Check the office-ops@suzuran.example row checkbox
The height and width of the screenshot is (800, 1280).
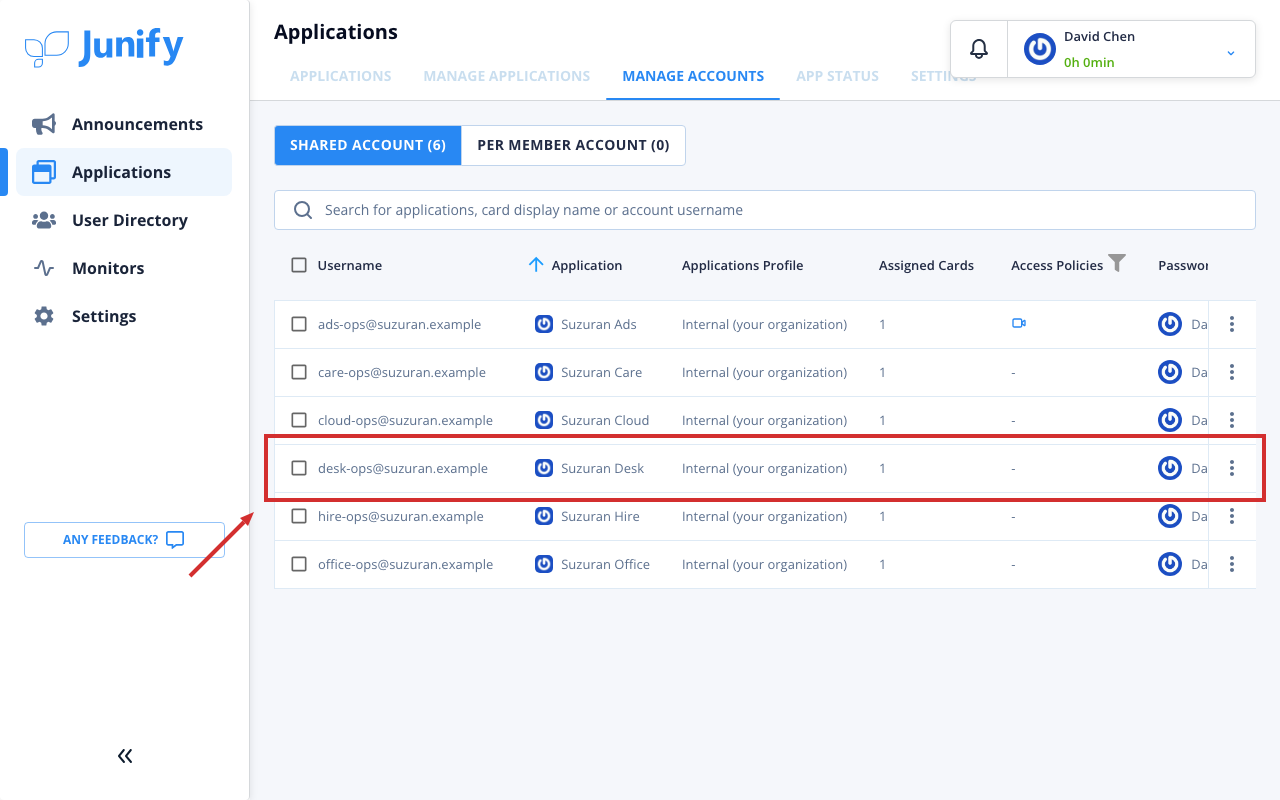click(299, 564)
